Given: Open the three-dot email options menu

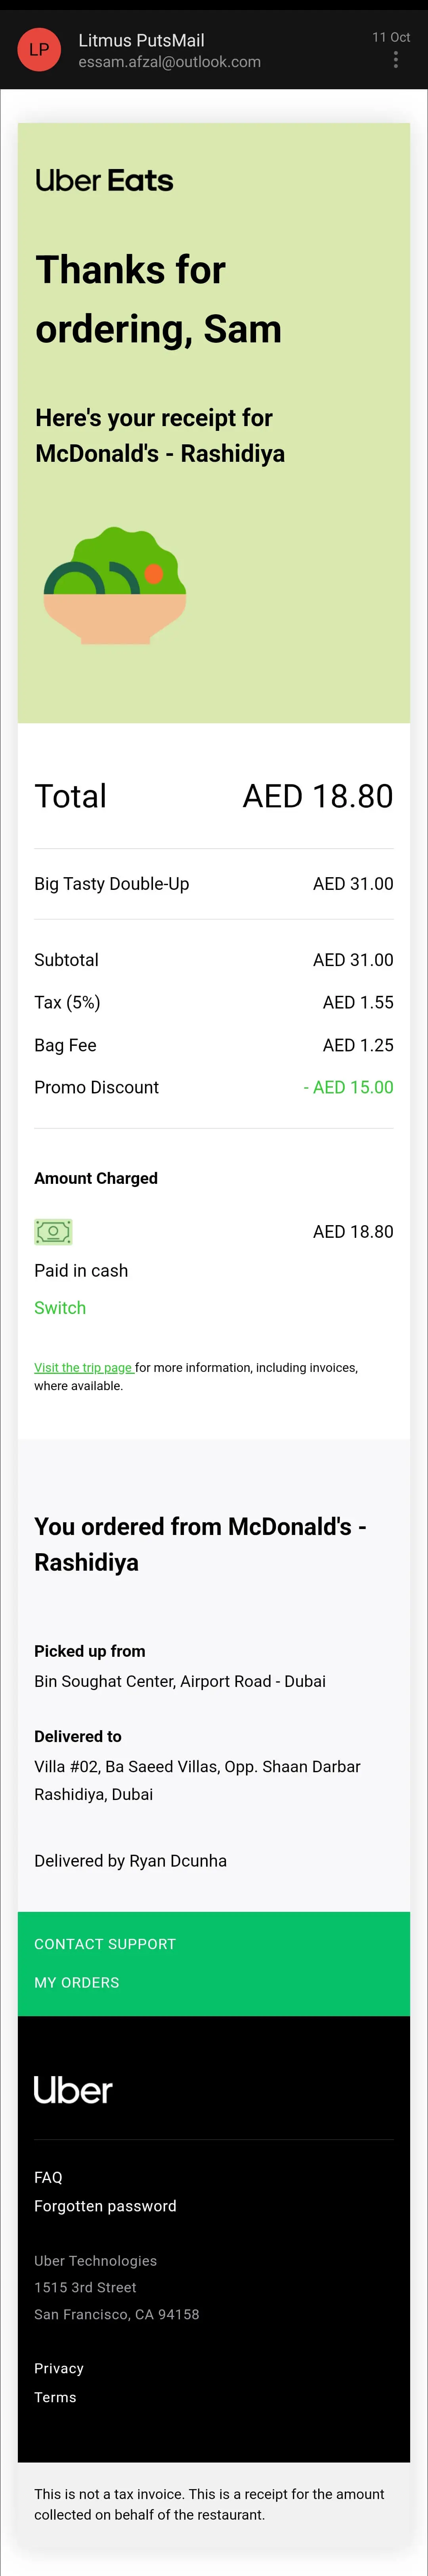Looking at the screenshot, I should point(396,60).
